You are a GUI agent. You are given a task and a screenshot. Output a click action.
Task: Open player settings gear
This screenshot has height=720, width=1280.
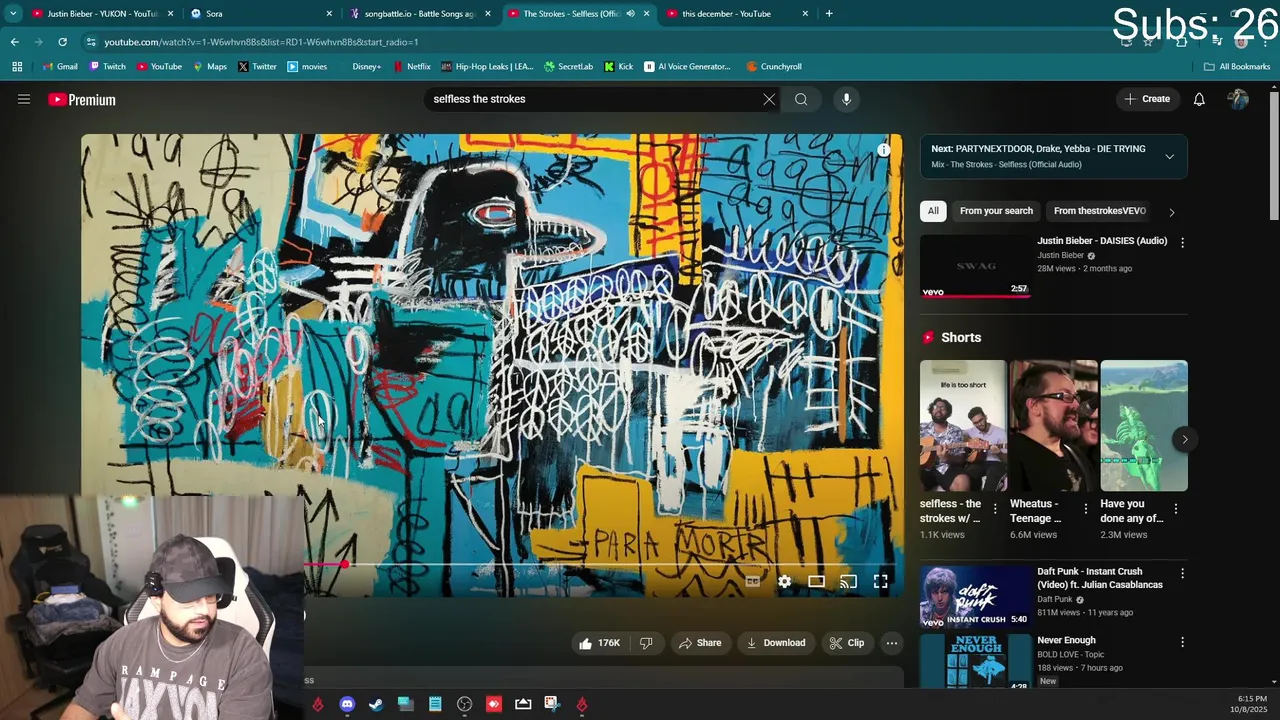785,581
